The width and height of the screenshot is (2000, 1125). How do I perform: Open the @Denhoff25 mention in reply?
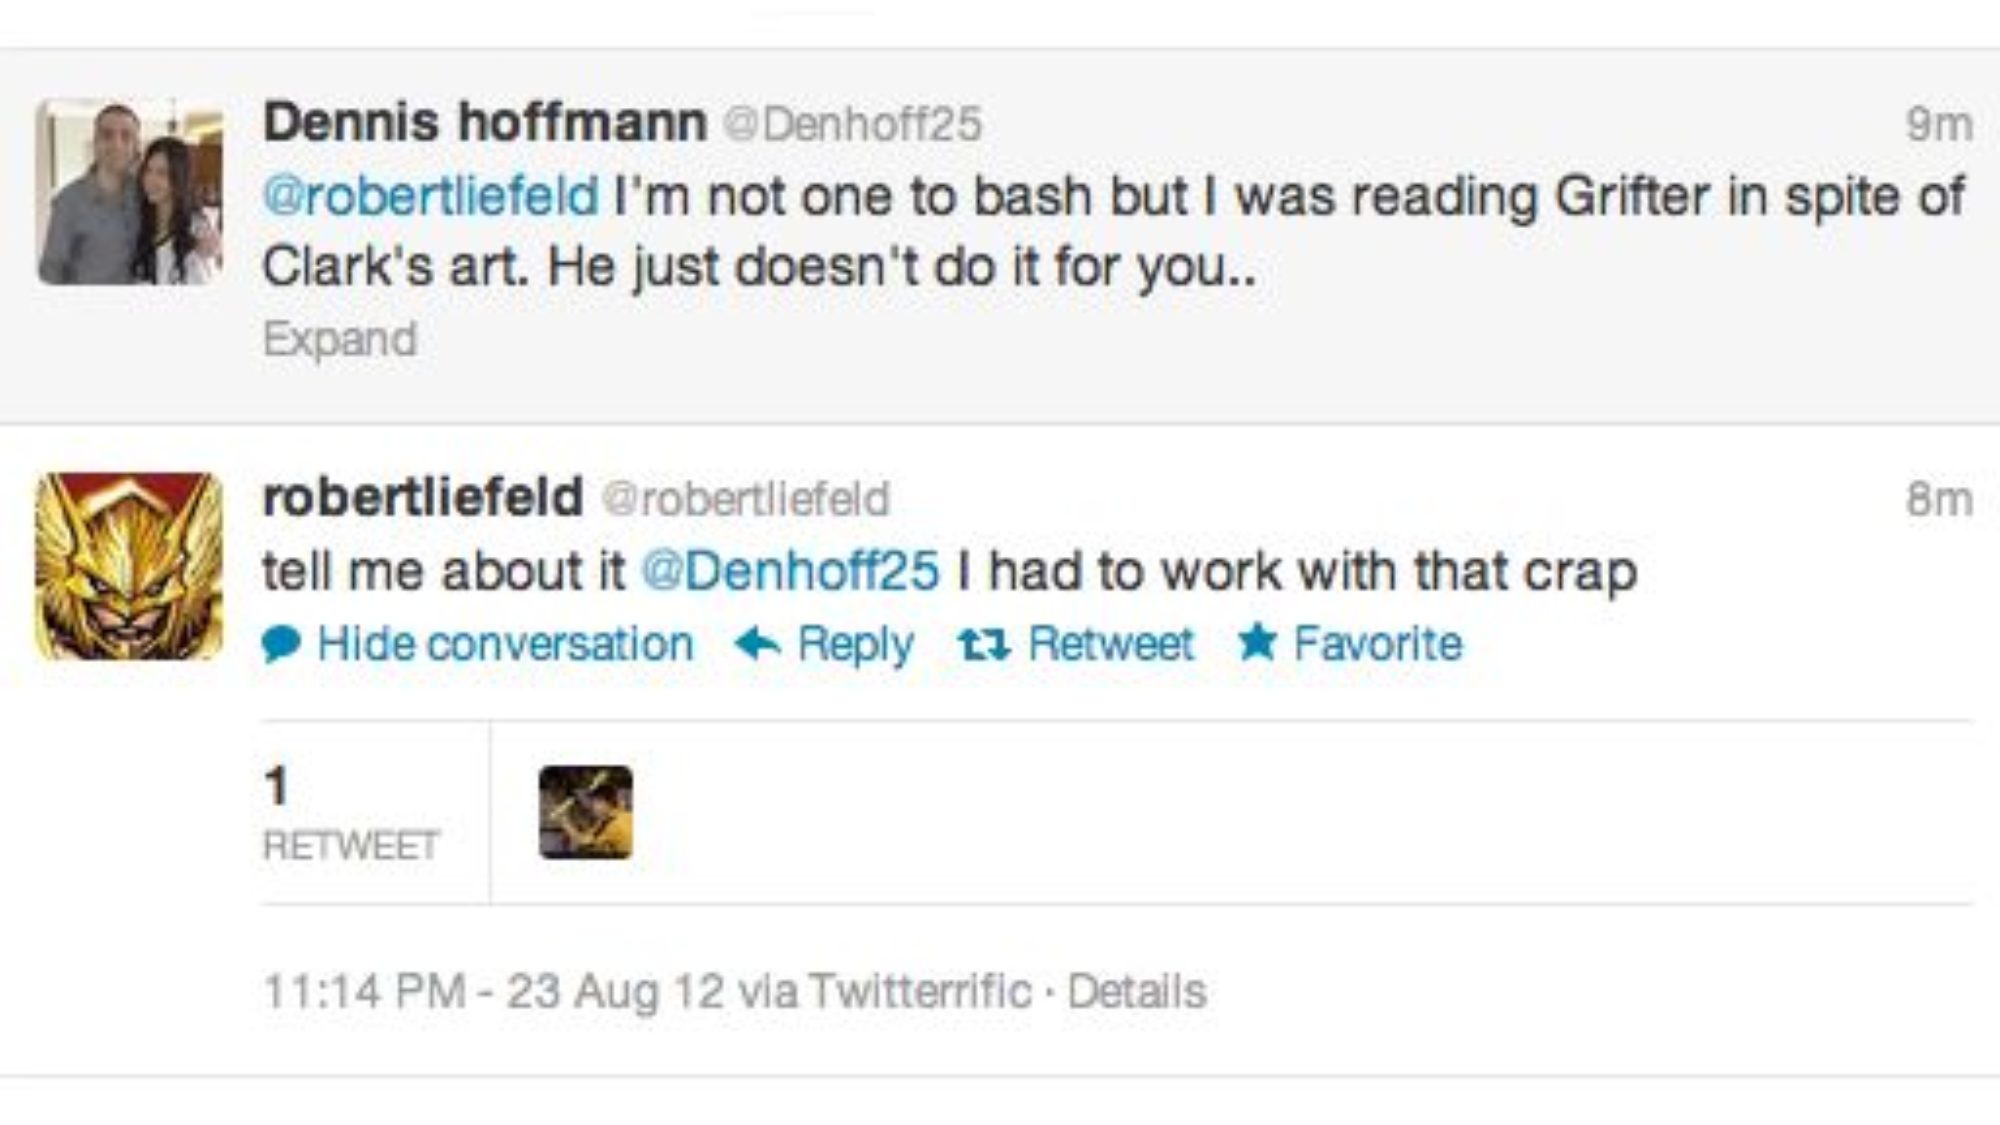tap(790, 571)
